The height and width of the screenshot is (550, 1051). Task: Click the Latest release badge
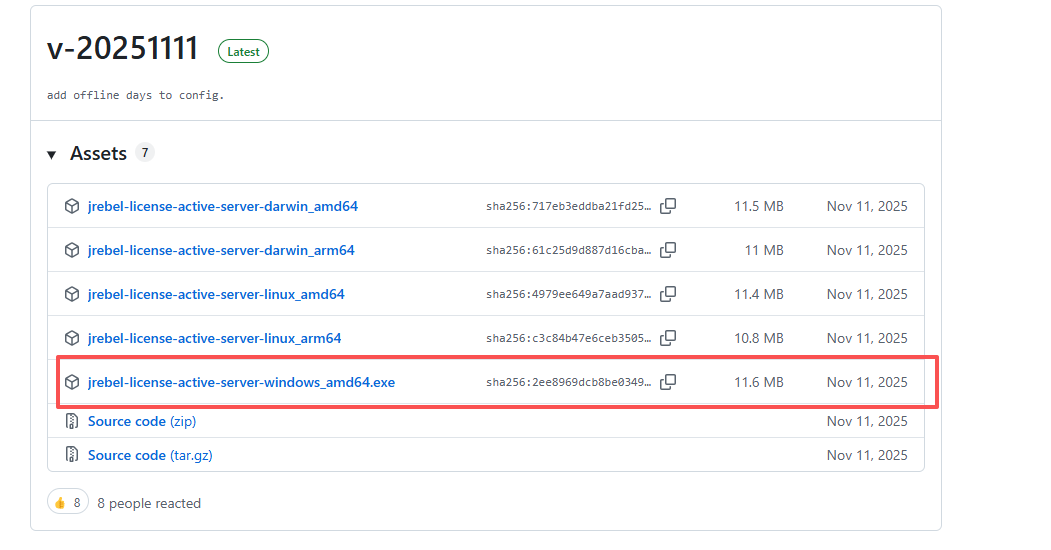[243, 52]
